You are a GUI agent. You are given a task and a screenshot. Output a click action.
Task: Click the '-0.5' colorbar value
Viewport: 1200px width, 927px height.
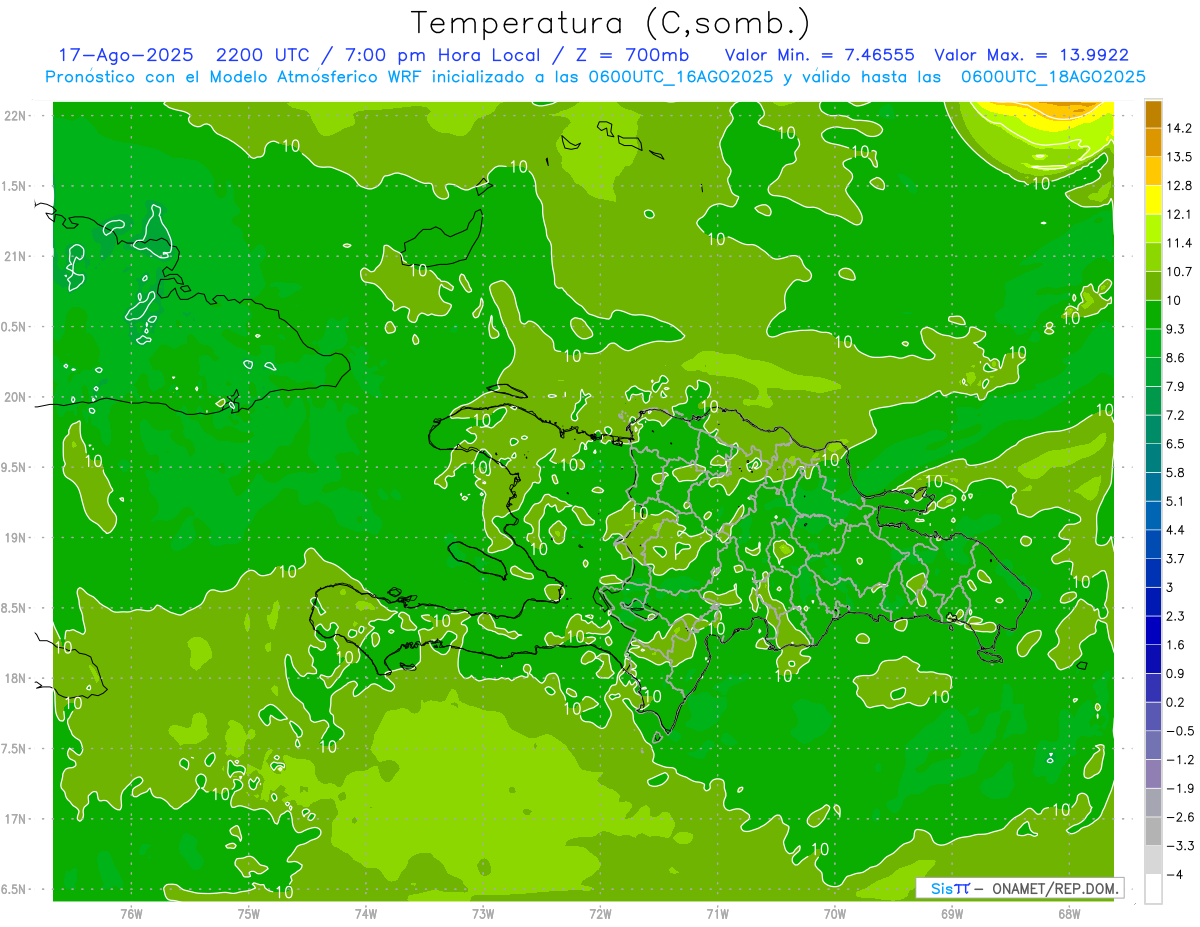point(1180,730)
